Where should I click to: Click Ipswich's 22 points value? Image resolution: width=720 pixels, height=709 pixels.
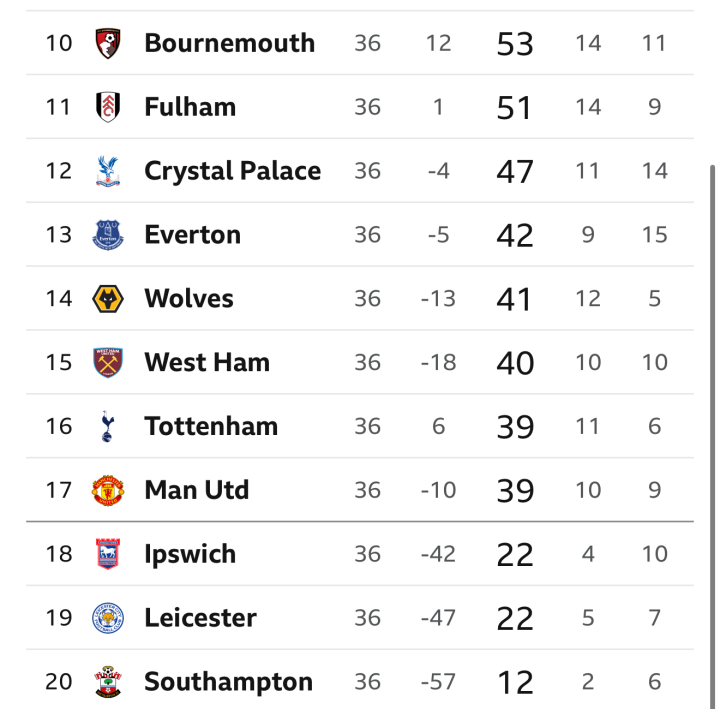tap(515, 554)
